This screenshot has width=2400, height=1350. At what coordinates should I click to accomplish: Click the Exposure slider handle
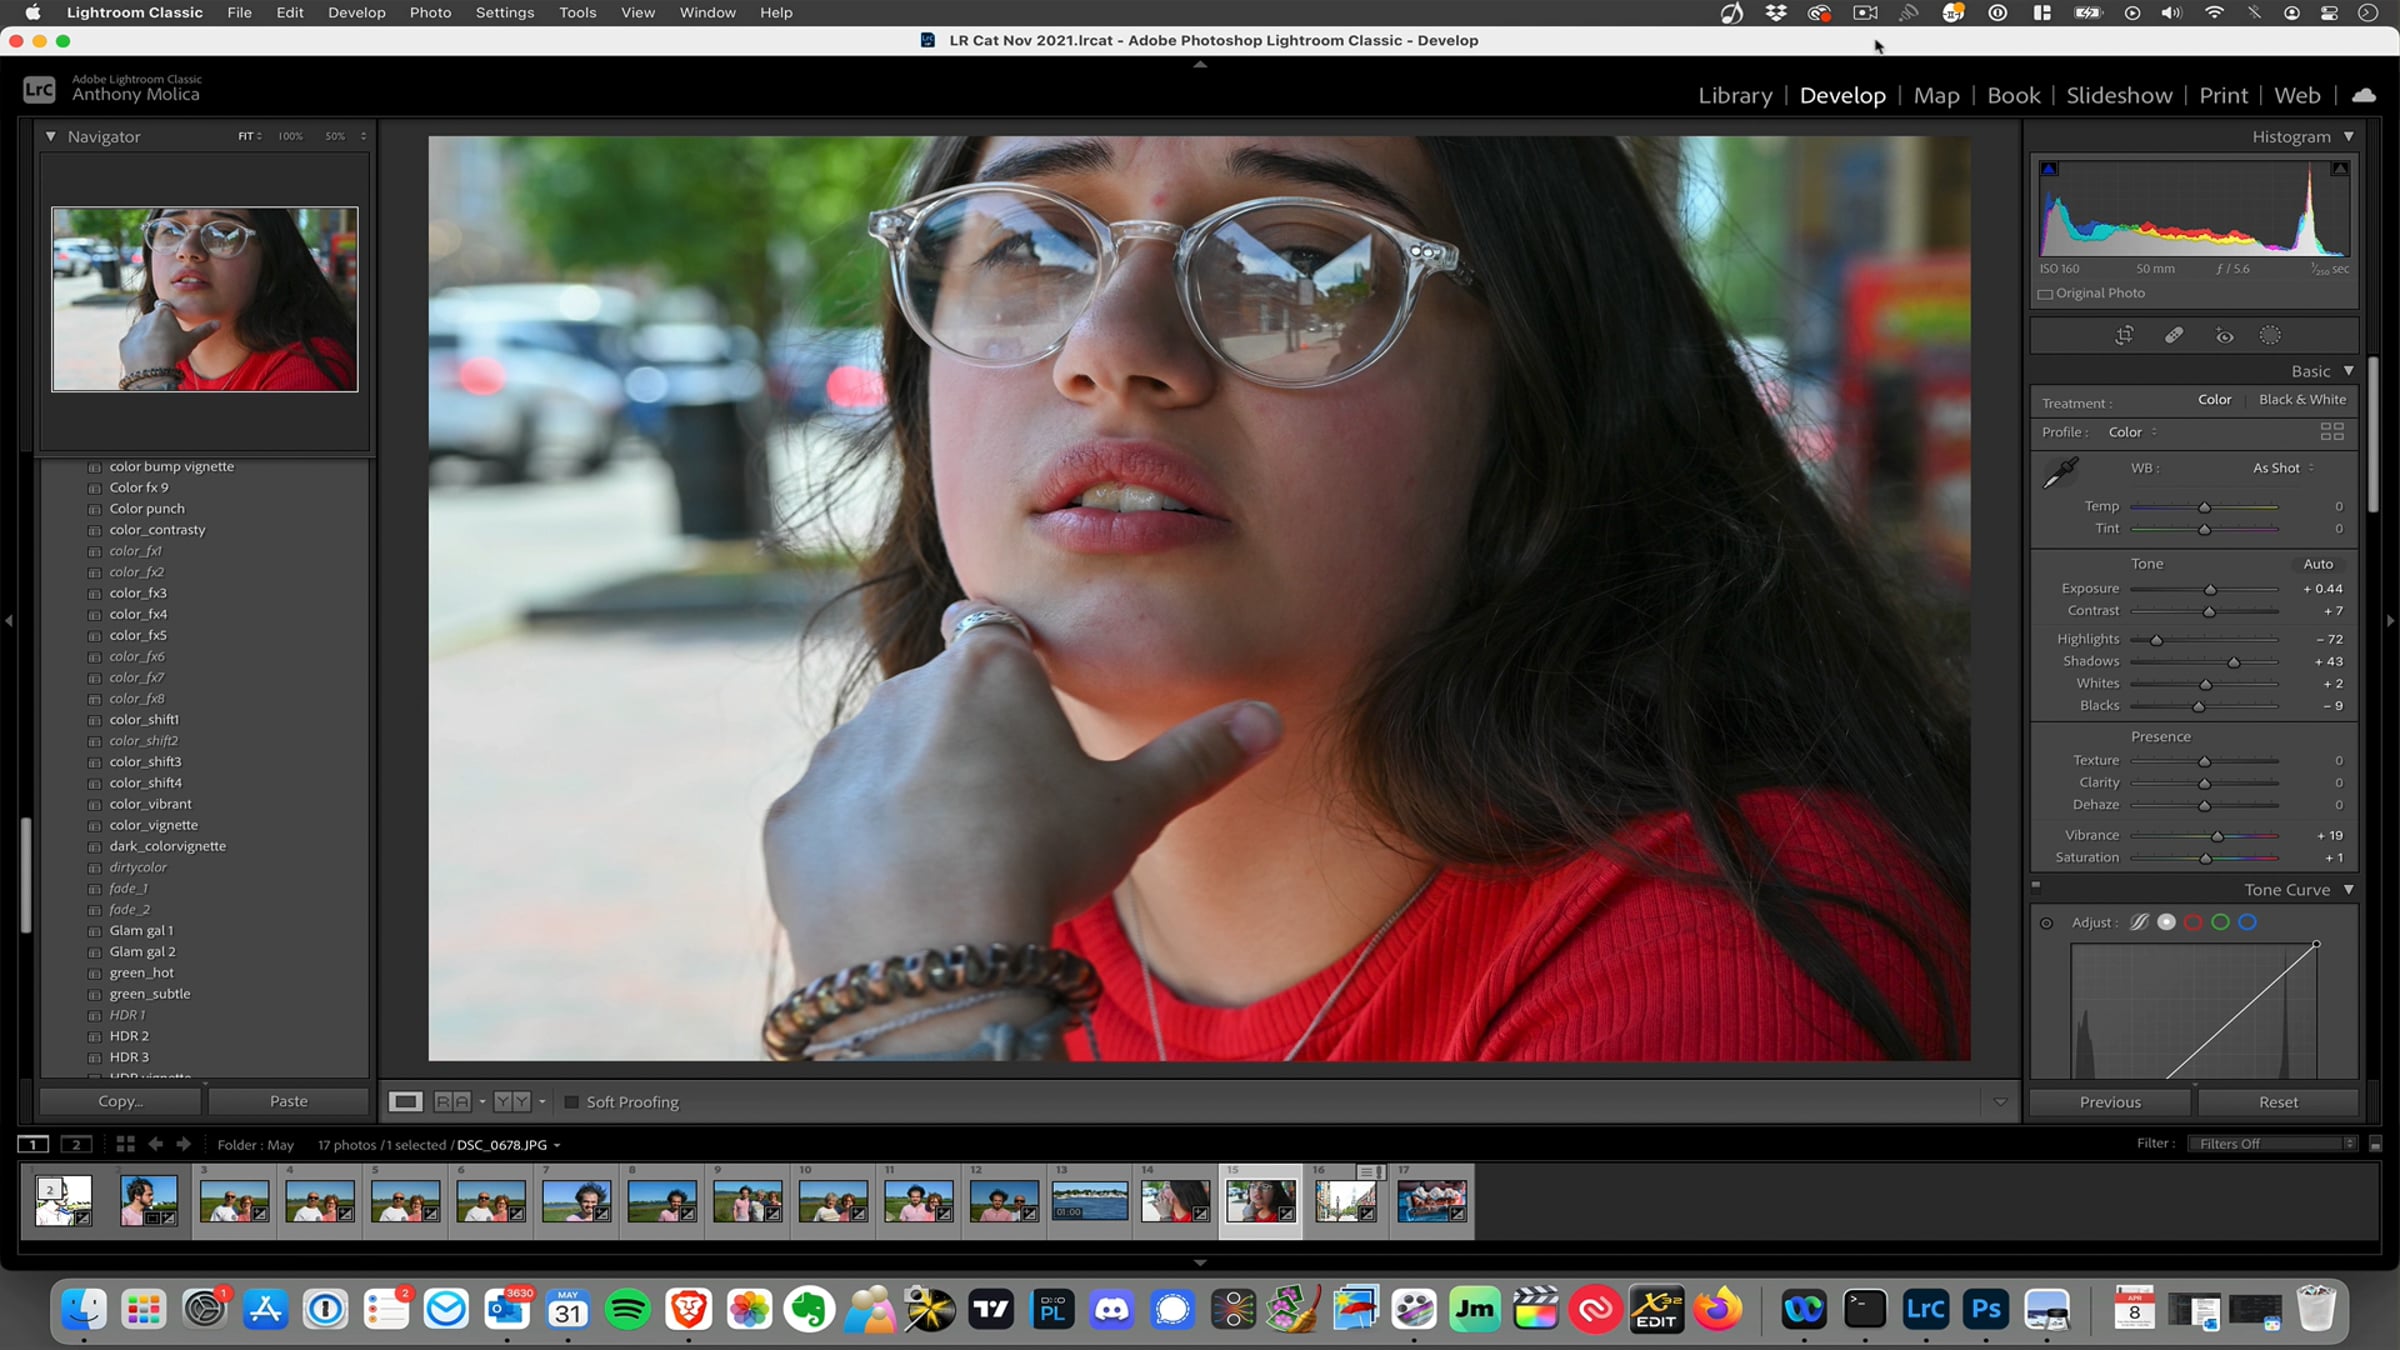2210,590
